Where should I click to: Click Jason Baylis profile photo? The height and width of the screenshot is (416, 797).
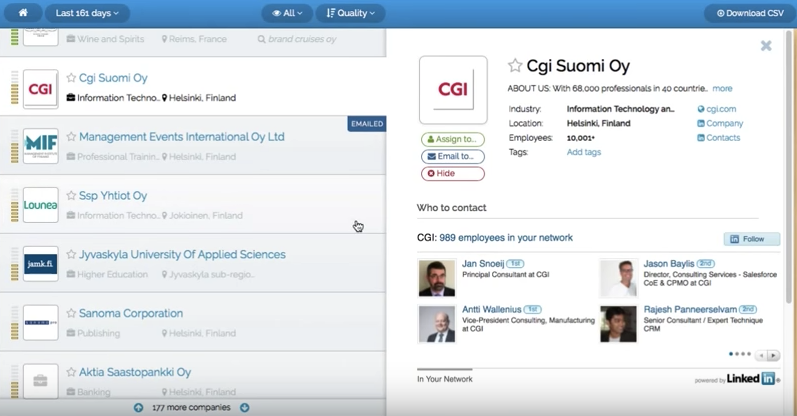pyautogui.click(x=618, y=278)
